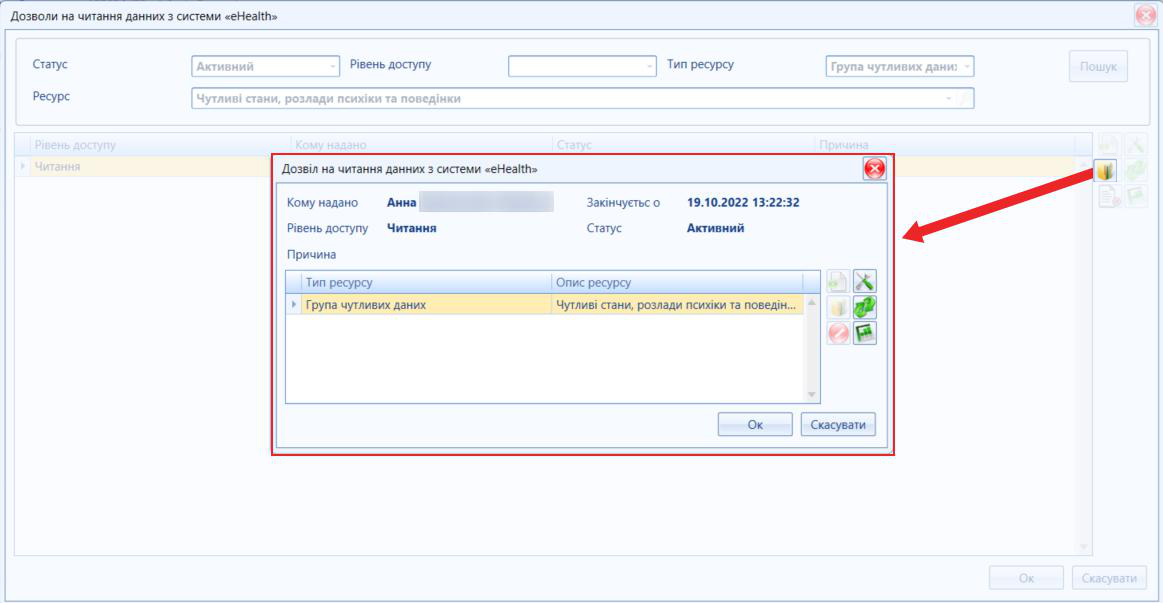Viewport: 1163px width, 604px height.
Task: Click the Рівень доступу column header in the background grid
Action: point(159,145)
